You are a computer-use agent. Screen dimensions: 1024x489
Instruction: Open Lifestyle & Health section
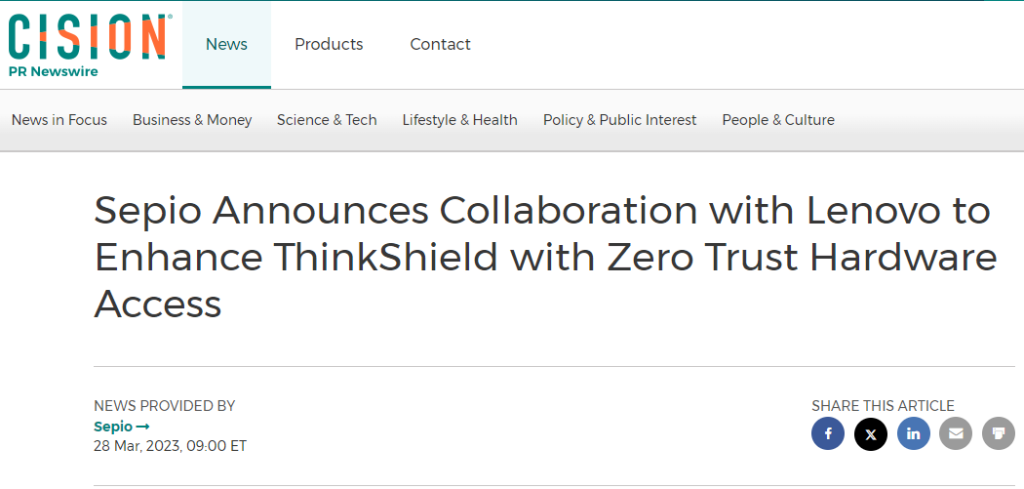click(460, 120)
